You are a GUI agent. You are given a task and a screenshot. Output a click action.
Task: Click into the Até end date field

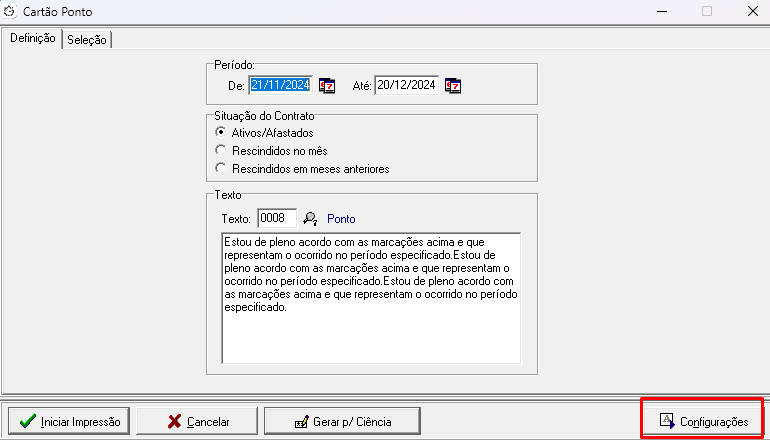pos(406,86)
